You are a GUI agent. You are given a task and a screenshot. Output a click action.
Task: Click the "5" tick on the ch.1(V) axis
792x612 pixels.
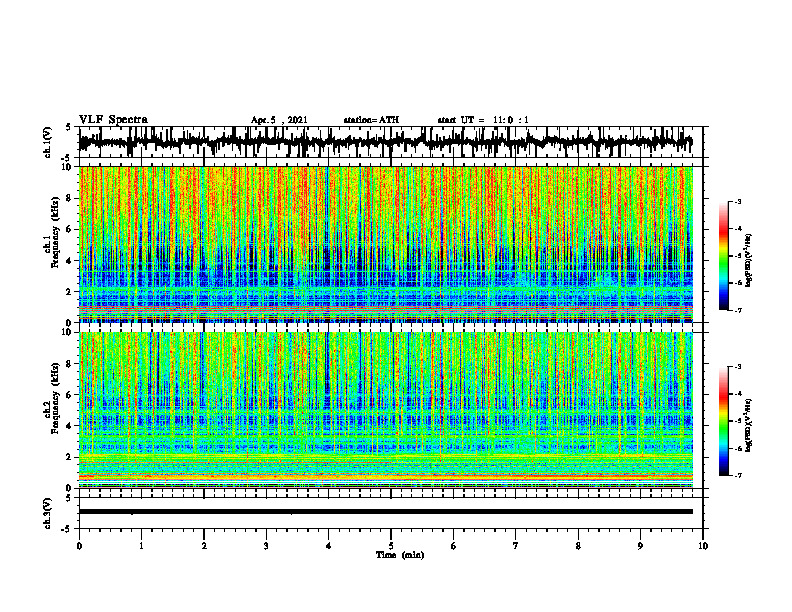click(x=68, y=128)
